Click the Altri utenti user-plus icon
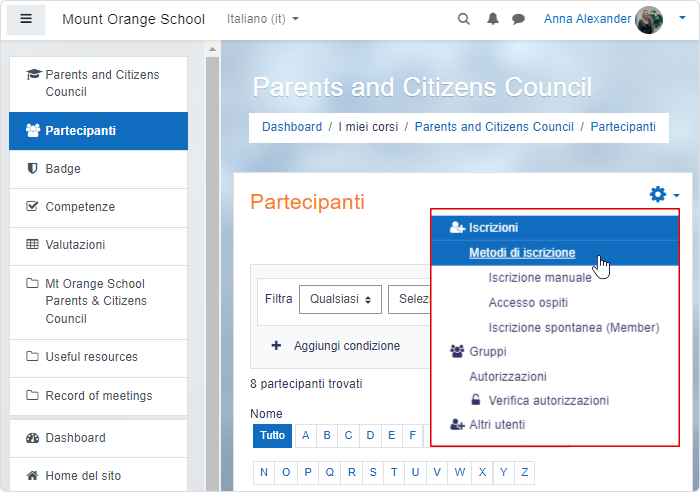Image resolution: width=700 pixels, height=492 pixels. (x=457, y=424)
